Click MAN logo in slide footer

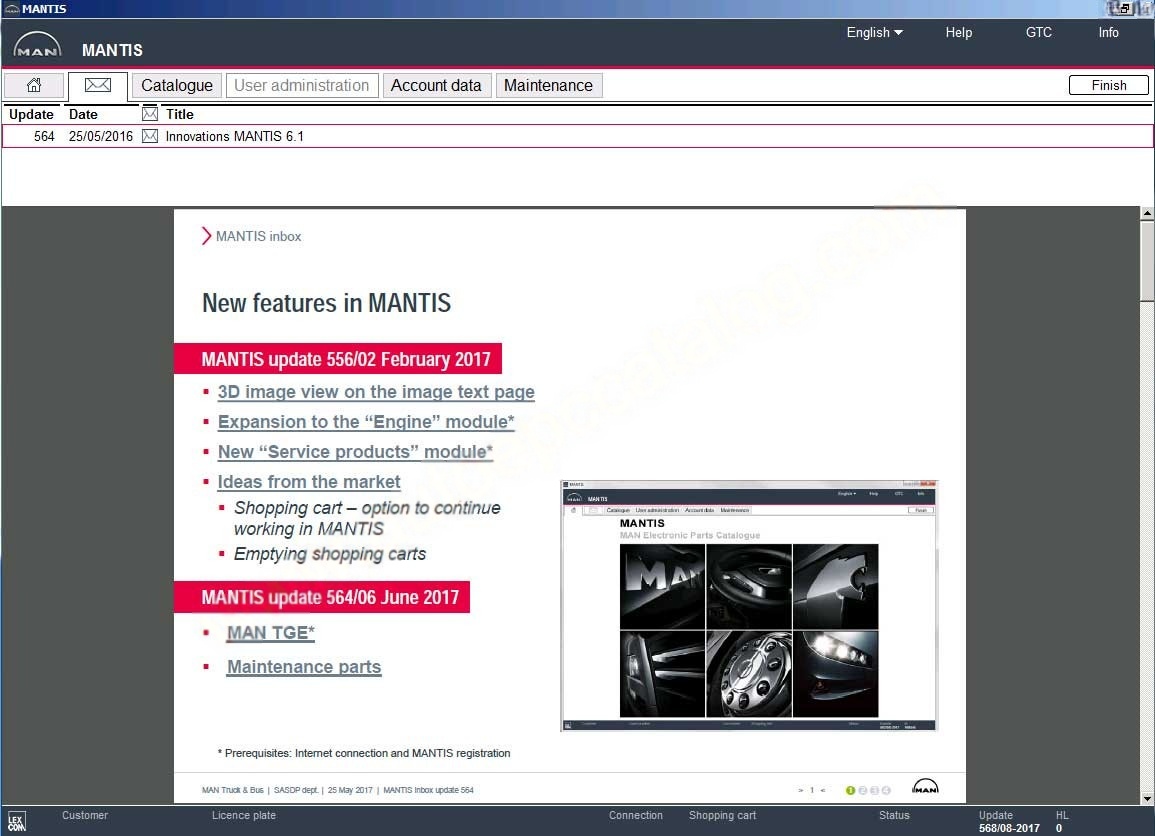pyautogui.click(x=925, y=788)
